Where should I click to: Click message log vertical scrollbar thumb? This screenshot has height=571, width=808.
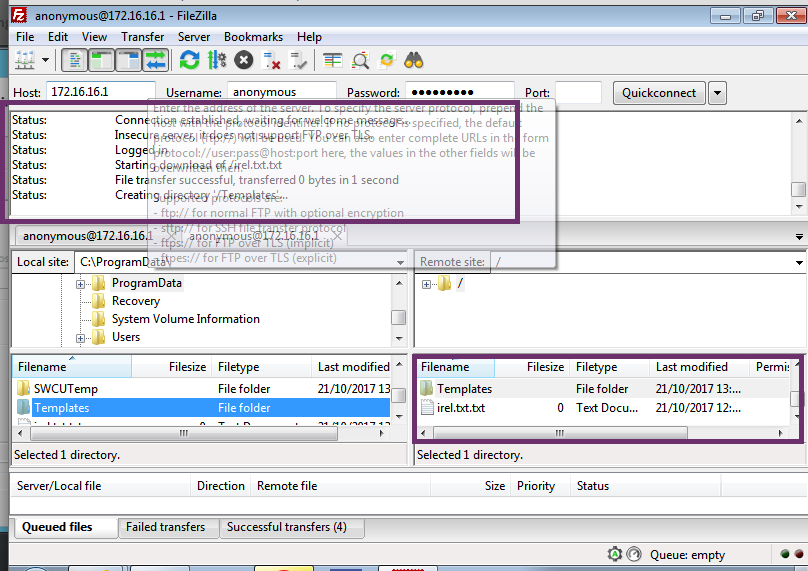click(x=798, y=189)
